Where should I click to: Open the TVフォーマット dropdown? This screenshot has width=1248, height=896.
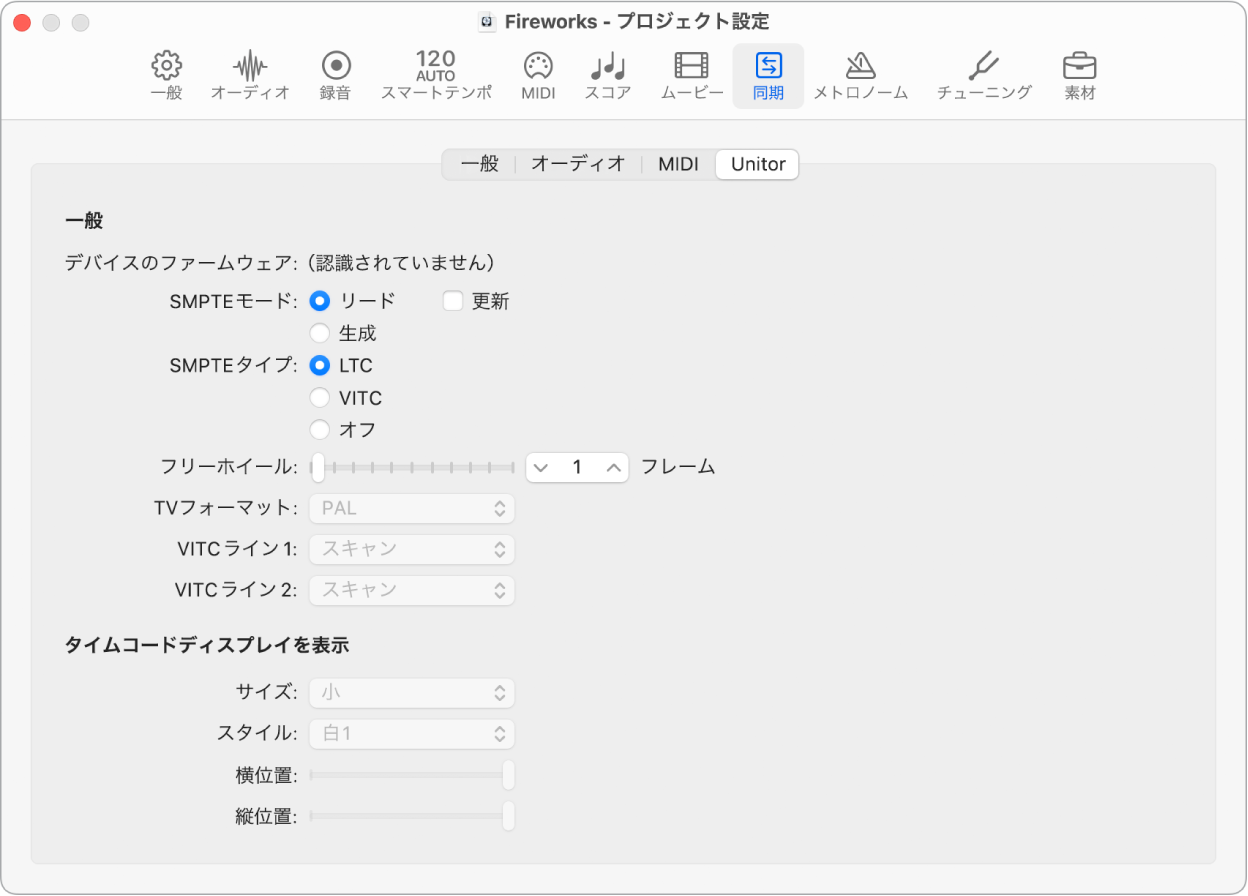[x=411, y=508]
